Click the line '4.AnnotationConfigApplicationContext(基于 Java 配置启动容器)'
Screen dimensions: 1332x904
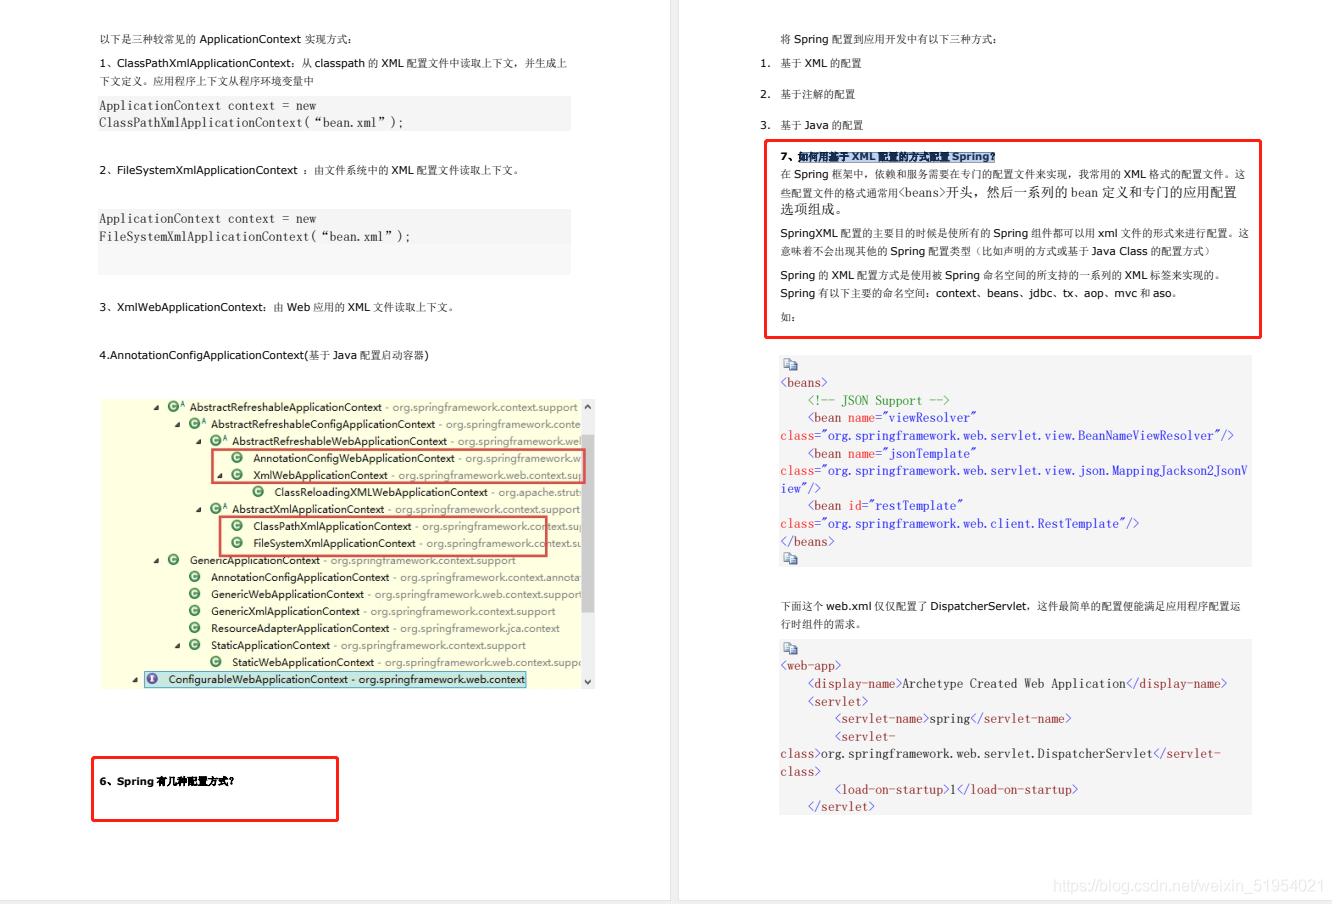263,355
